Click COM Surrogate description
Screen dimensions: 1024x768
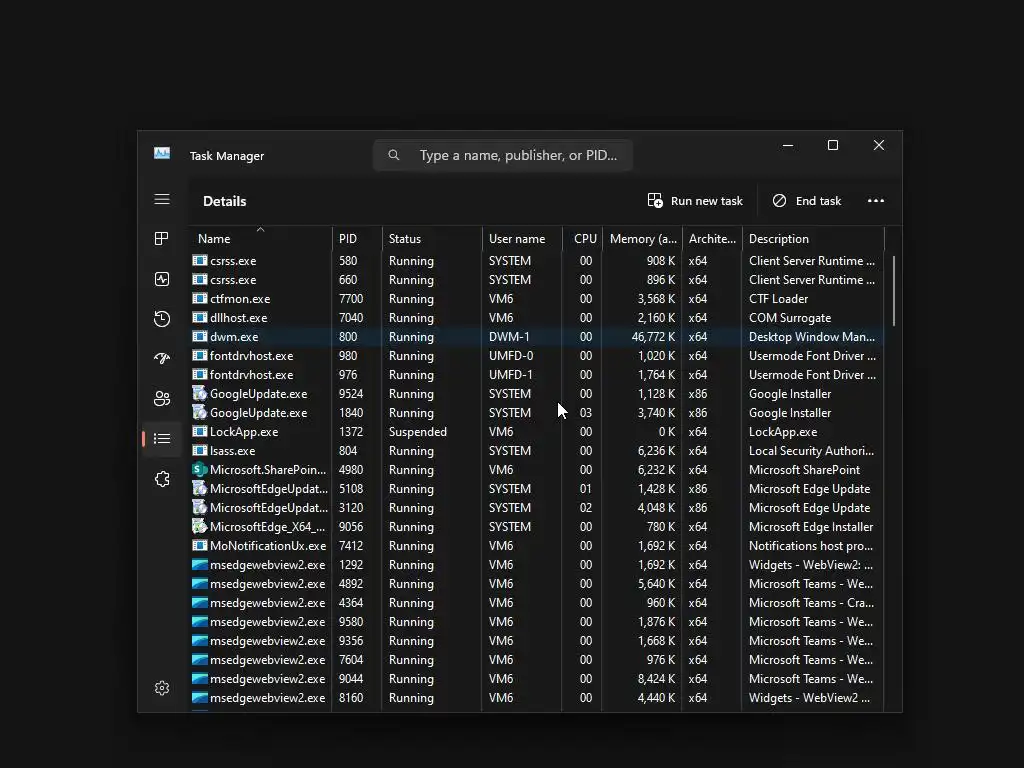(790, 318)
